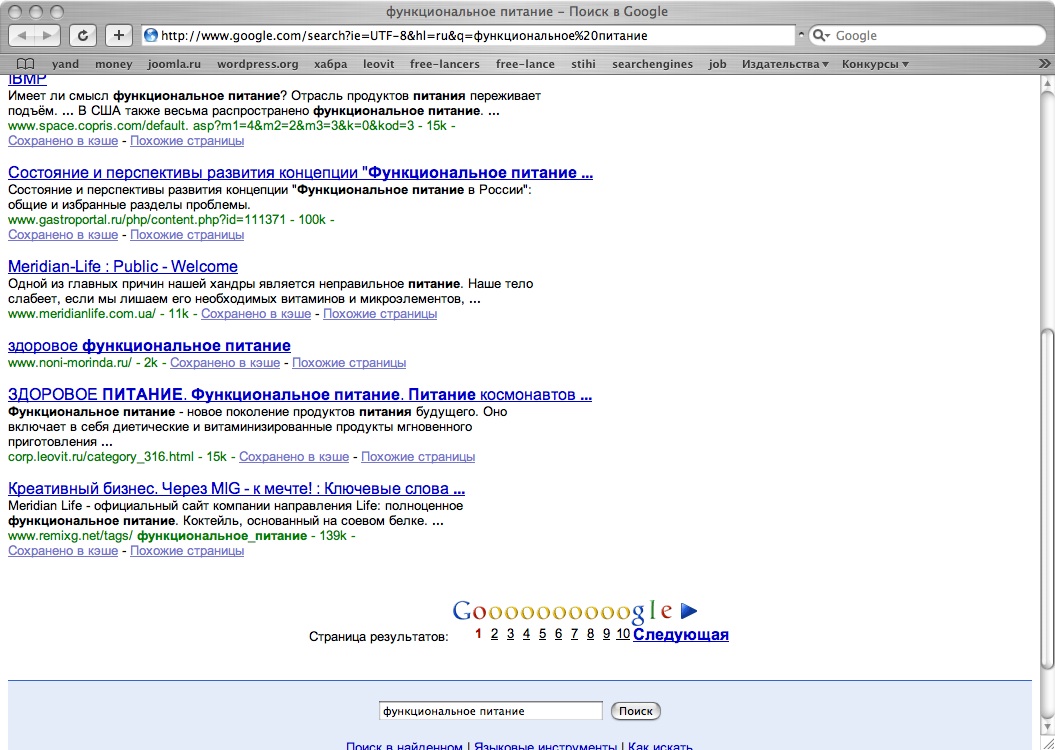Add a bookmark with the plus button
Viewport: 1055px width, 750px height.
point(118,36)
